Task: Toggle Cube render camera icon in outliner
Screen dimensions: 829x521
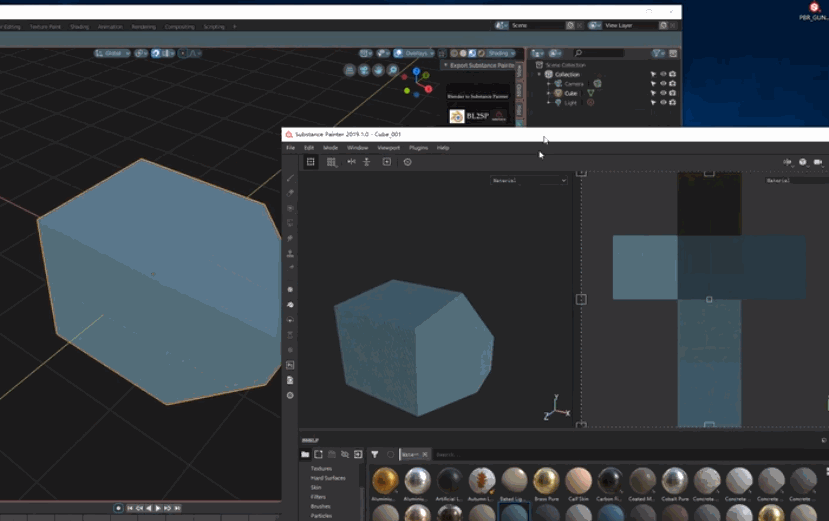Action: [x=673, y=93]
